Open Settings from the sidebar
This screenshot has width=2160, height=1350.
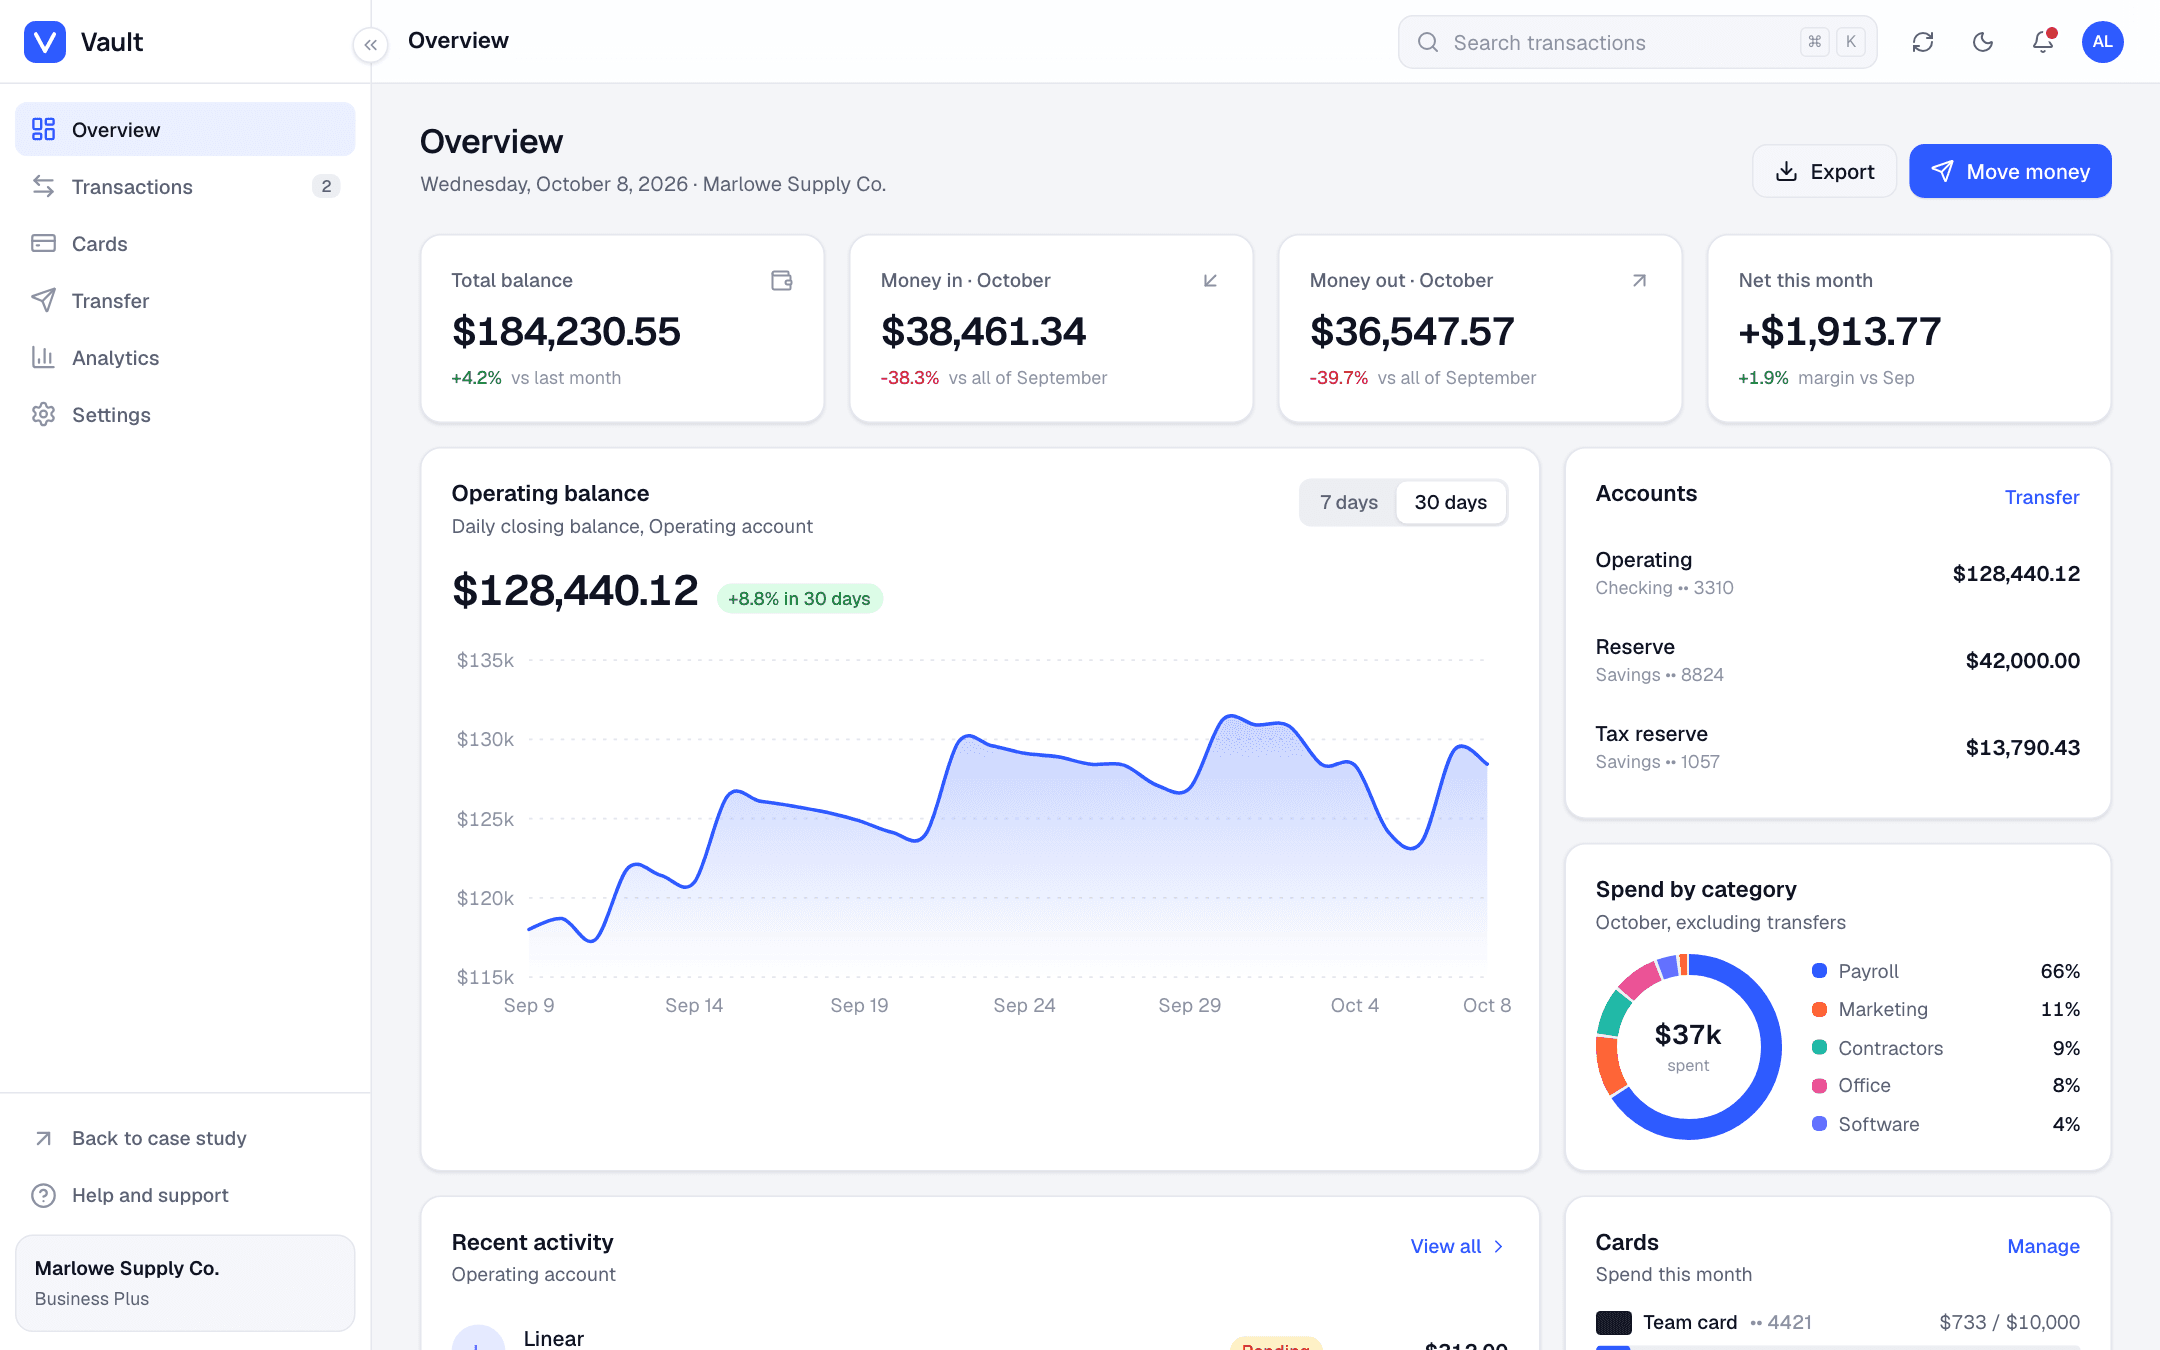(185, 414)
